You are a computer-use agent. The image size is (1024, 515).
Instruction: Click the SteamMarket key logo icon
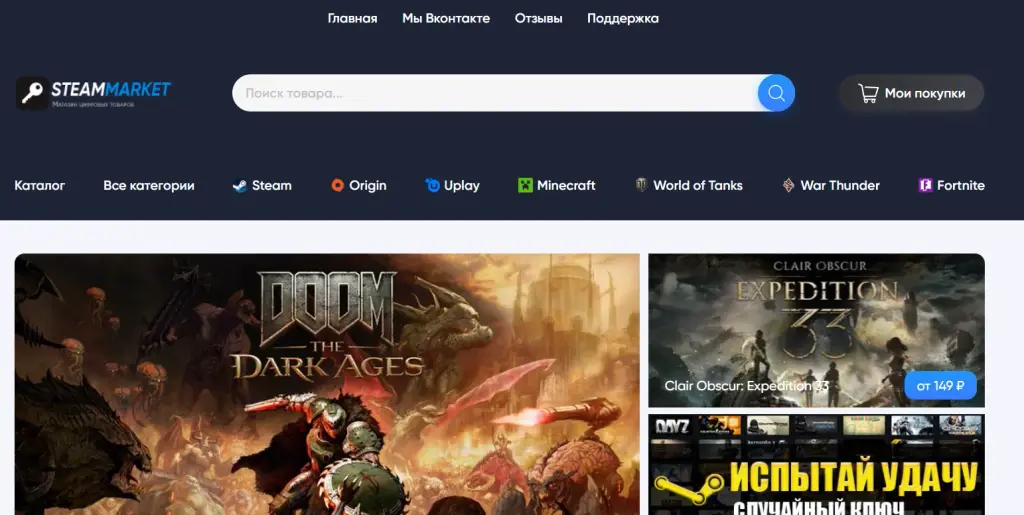[x=32, y=93]
